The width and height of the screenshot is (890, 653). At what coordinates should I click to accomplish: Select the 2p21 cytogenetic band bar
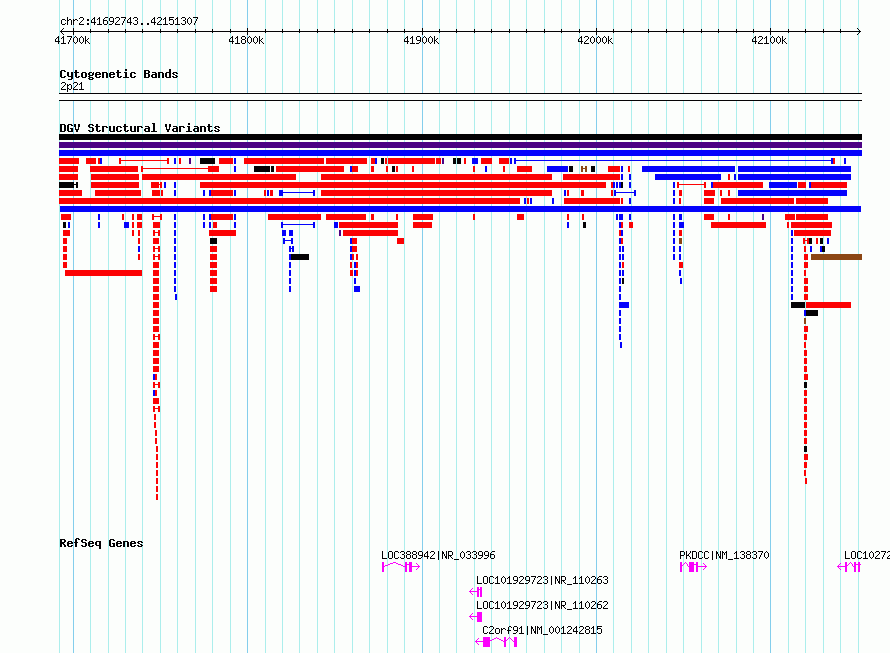460,97
